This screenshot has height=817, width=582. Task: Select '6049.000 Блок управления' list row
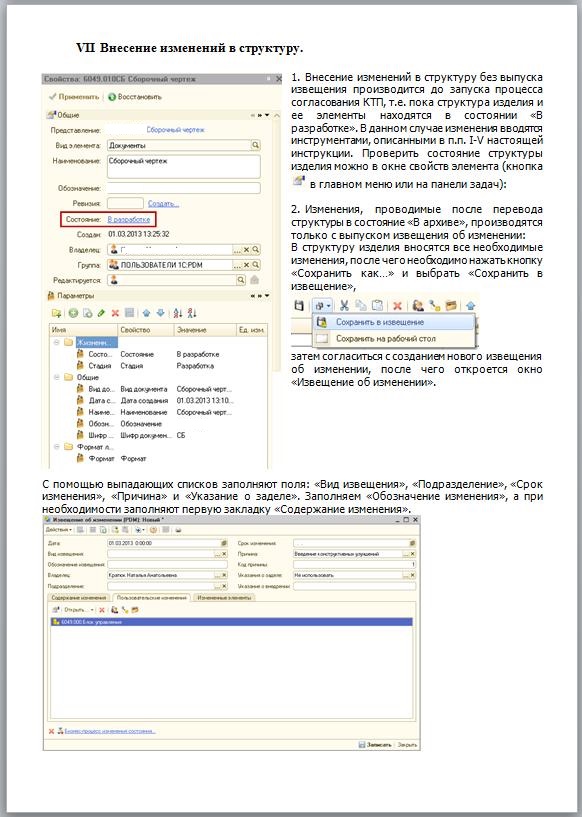coord(231,622)
